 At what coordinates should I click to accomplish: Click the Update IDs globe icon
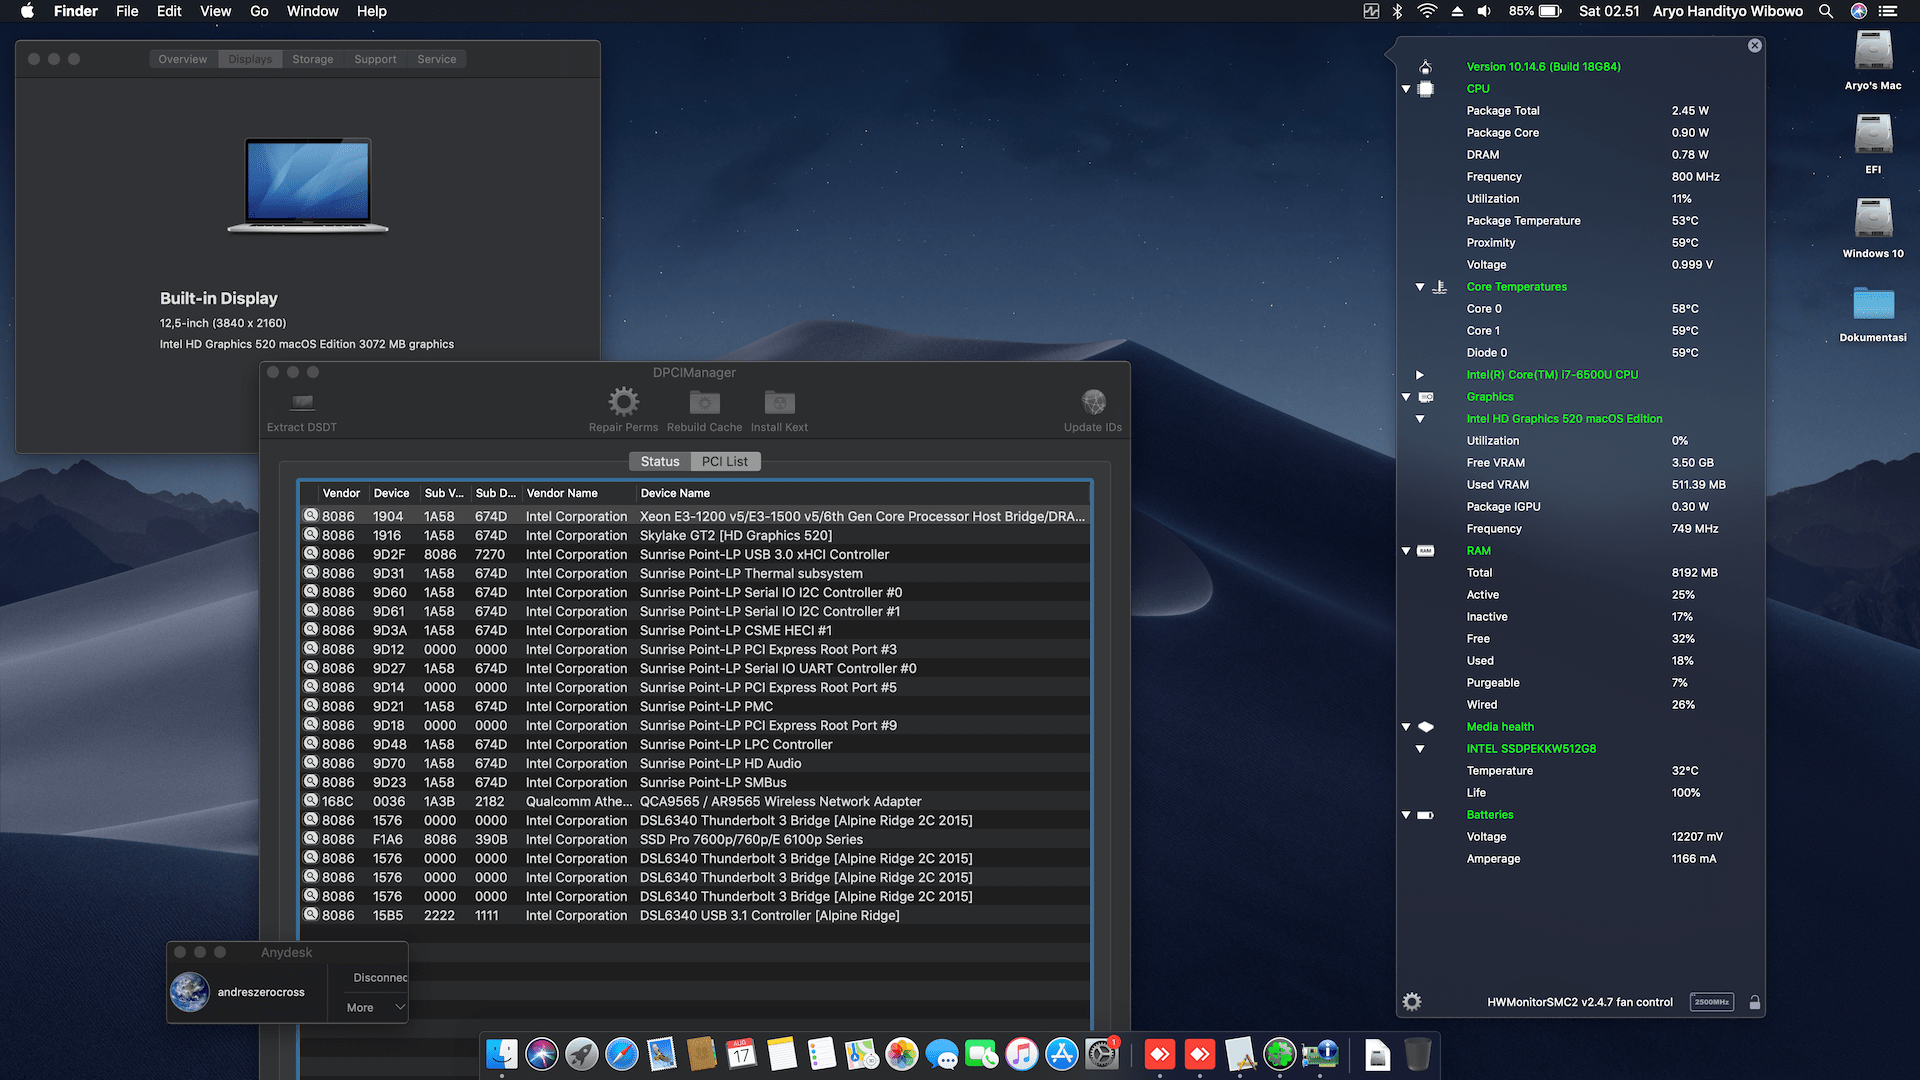pos(1093,402)
